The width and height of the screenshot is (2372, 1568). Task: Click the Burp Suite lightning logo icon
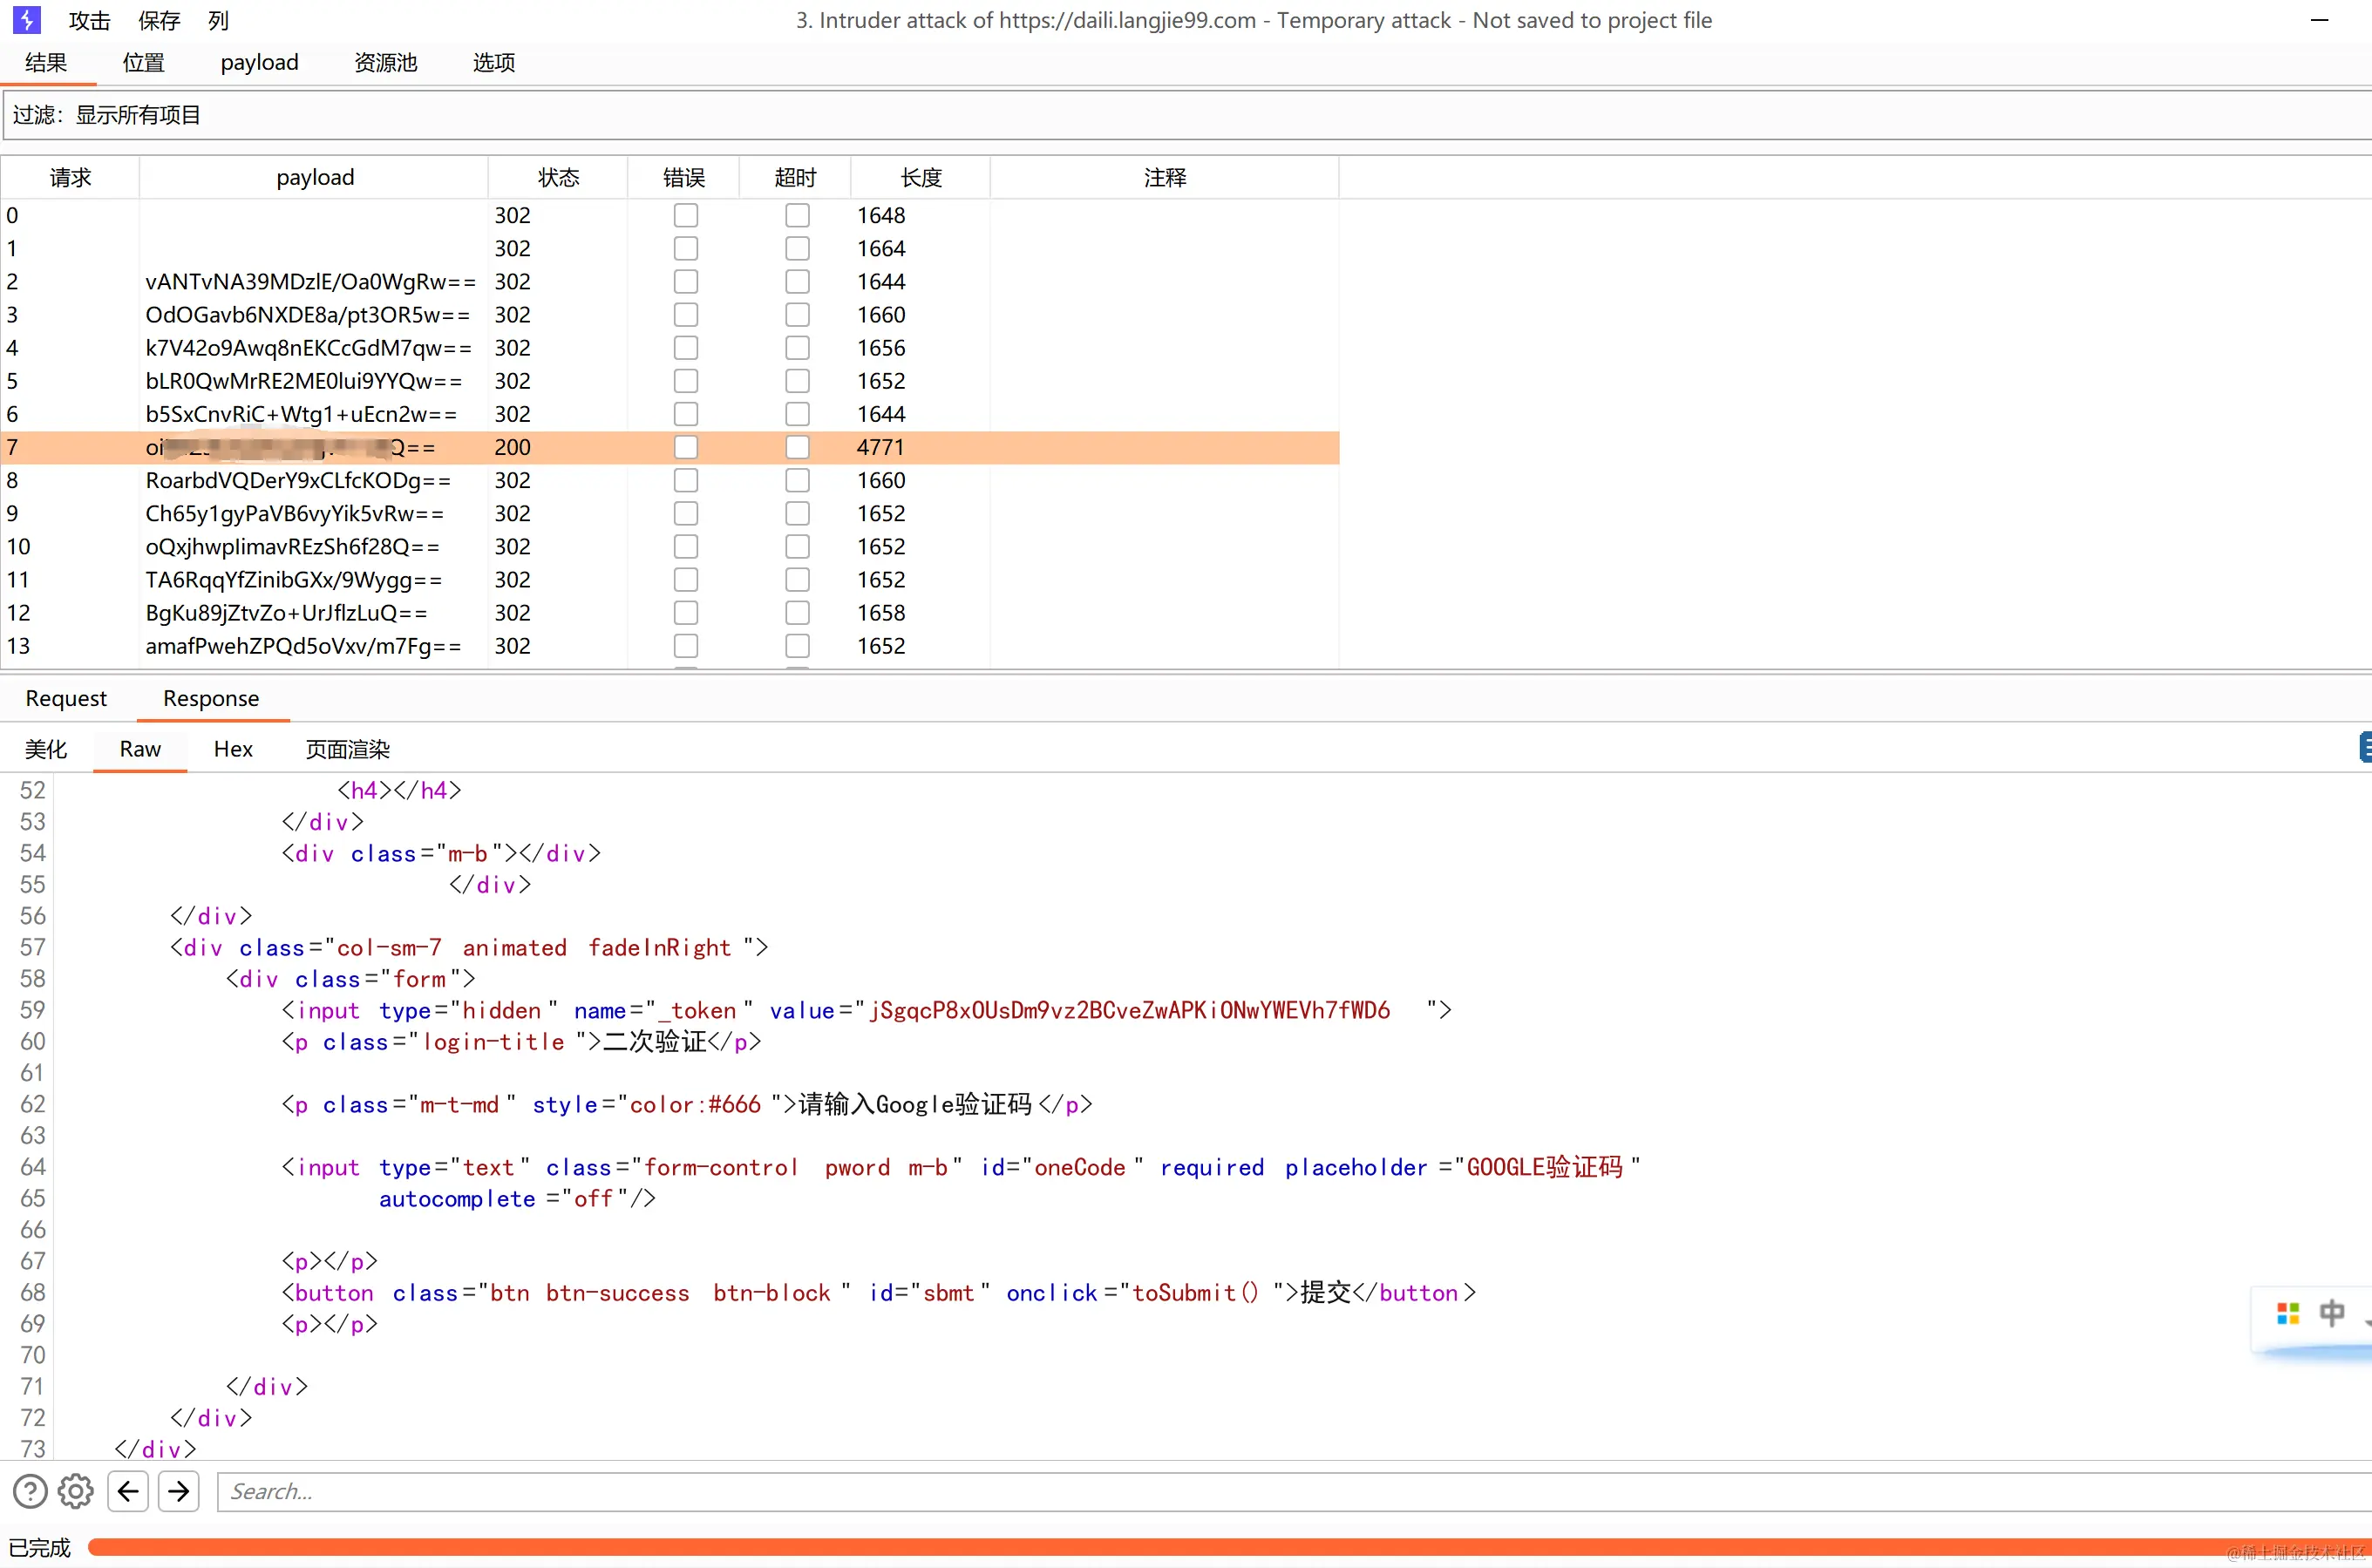click(26, 20)
